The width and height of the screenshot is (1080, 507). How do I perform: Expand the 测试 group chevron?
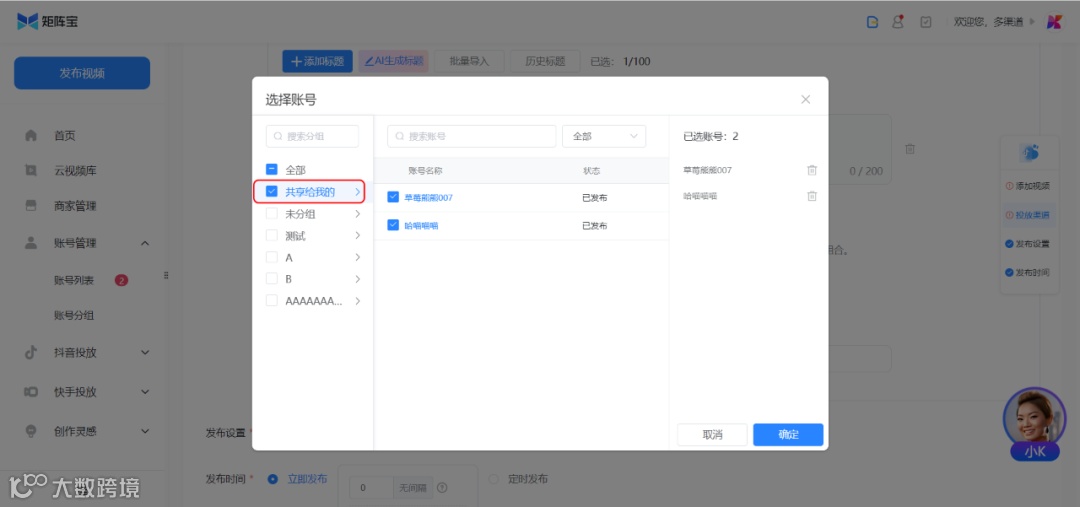(x=357, y=236)
